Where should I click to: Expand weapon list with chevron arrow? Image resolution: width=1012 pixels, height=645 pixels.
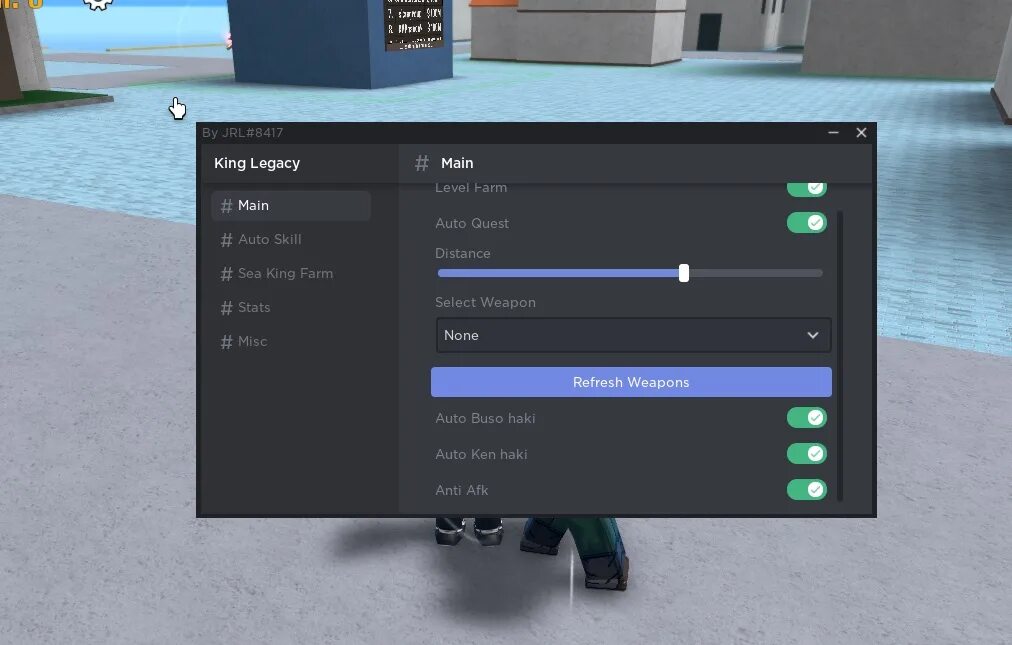[813, 335]
